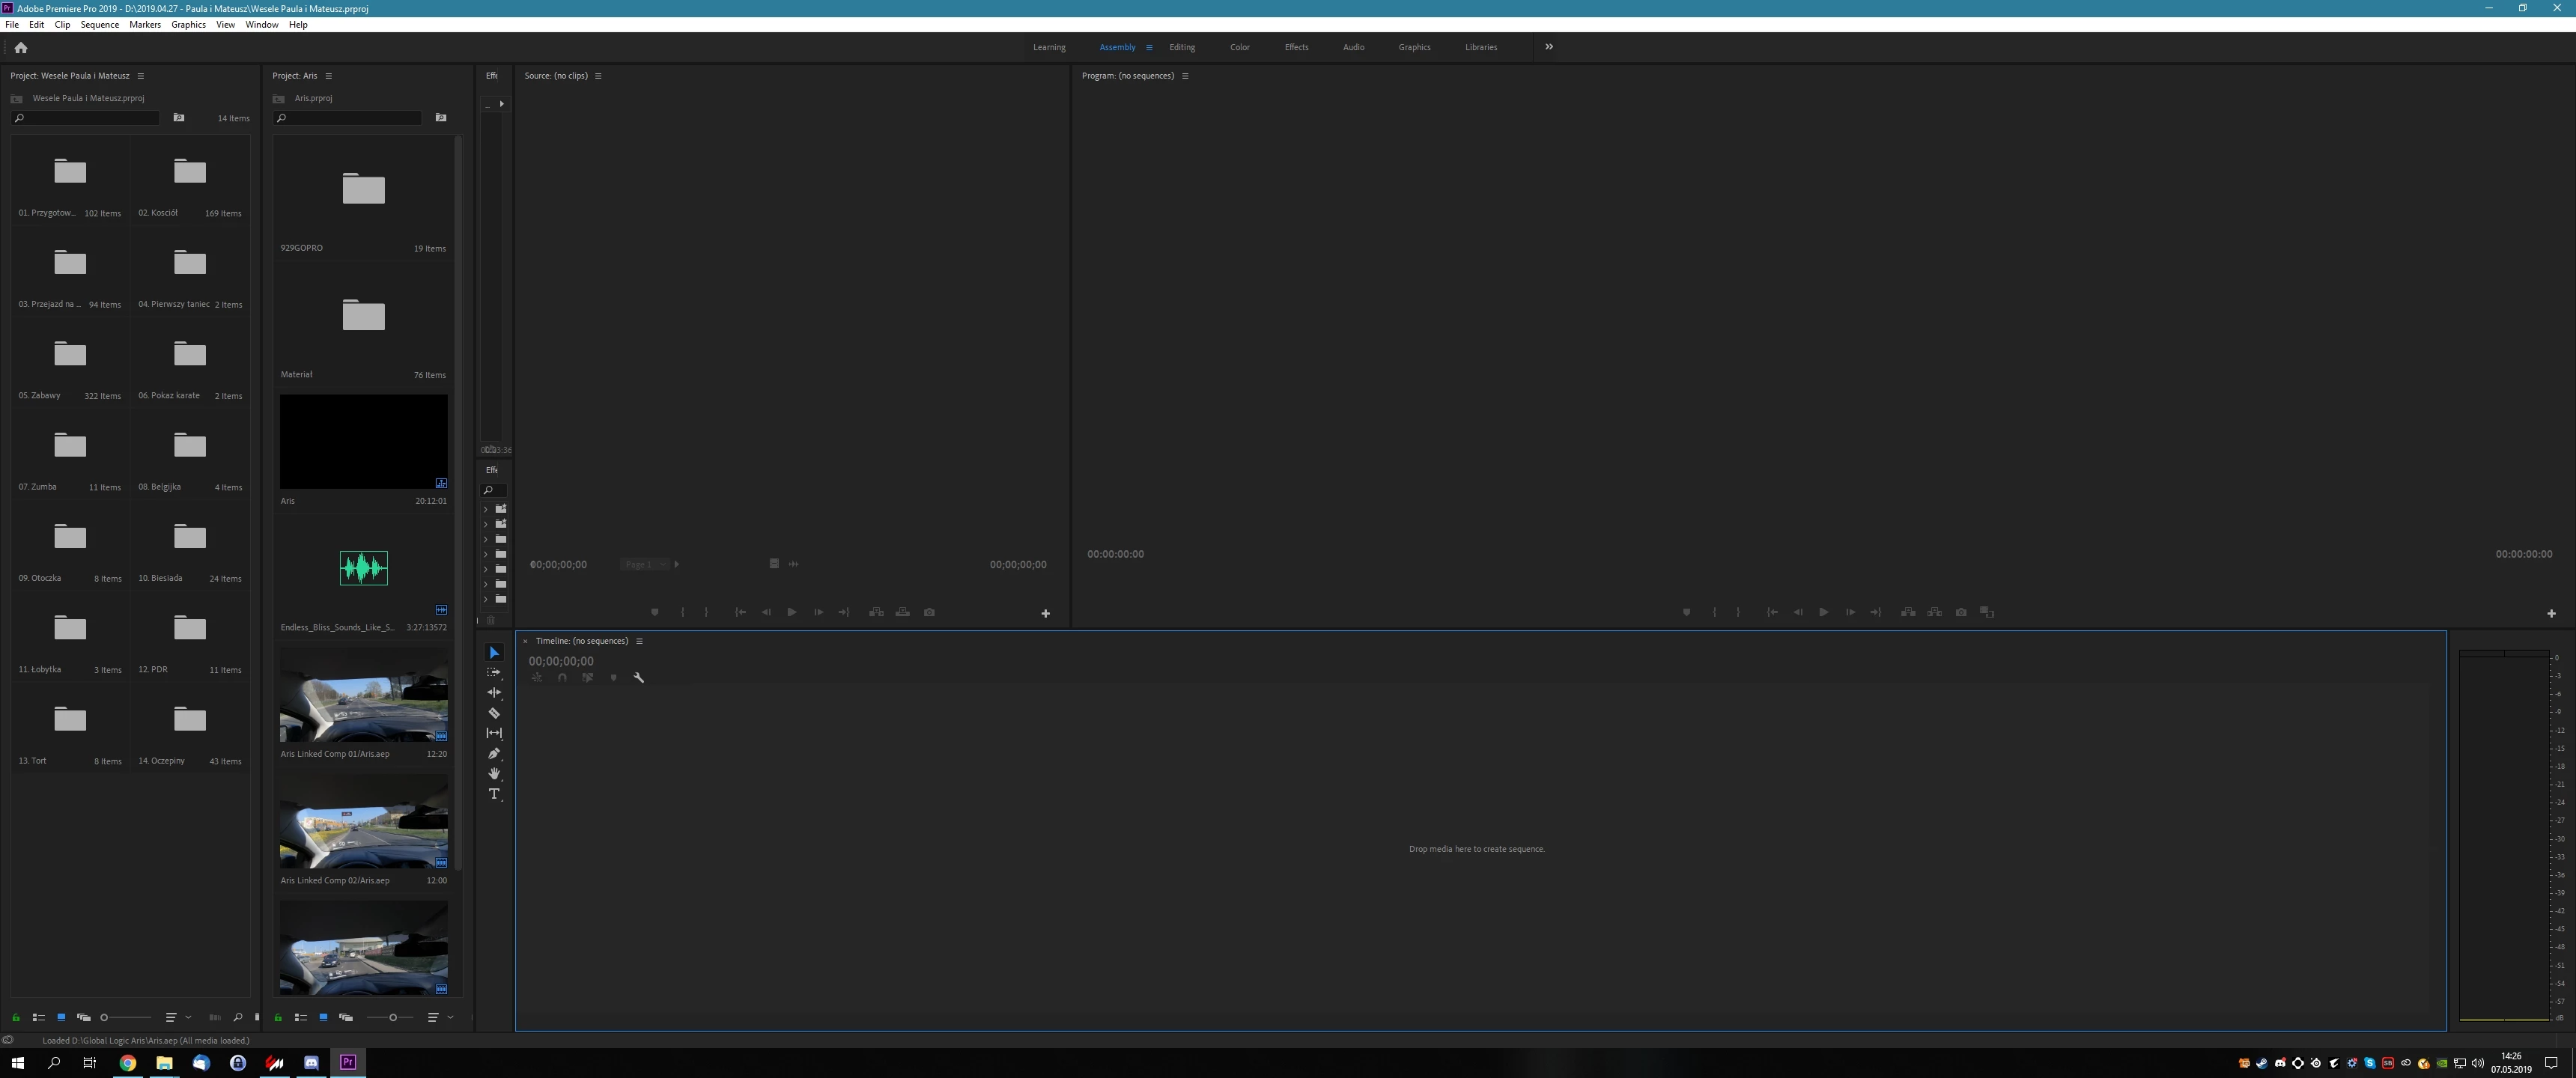
Task: Switch Aris project panel to list view
Action: pyautogui.click(x=300, y=1017)
